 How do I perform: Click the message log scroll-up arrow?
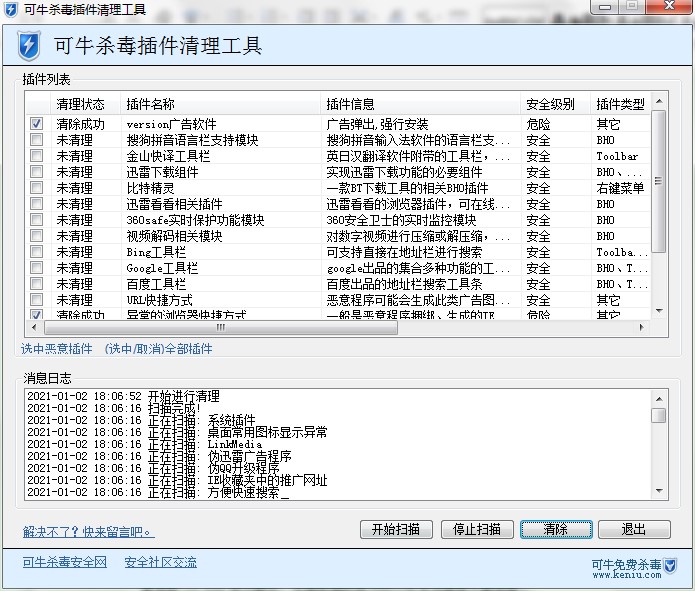pos(659,399)
